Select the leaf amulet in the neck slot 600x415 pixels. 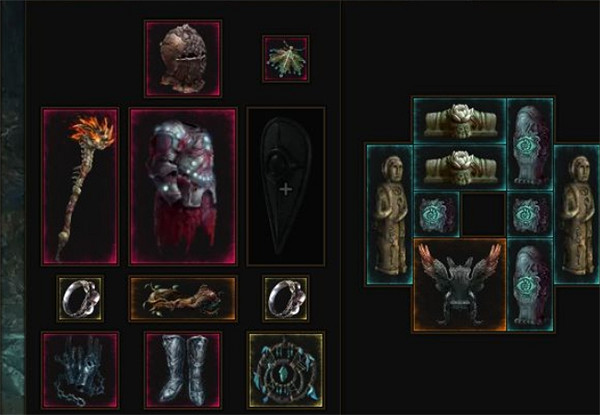click(286, 59)
